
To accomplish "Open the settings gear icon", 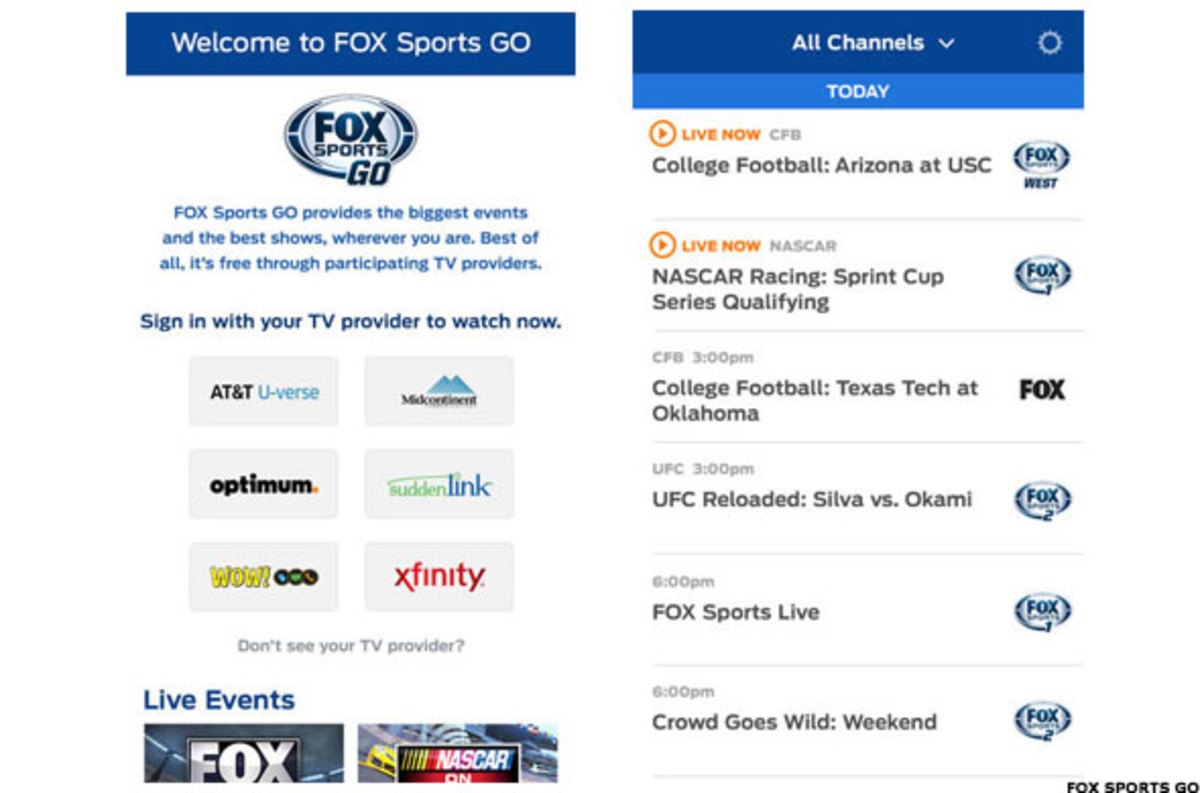I will click(1049, 43).
